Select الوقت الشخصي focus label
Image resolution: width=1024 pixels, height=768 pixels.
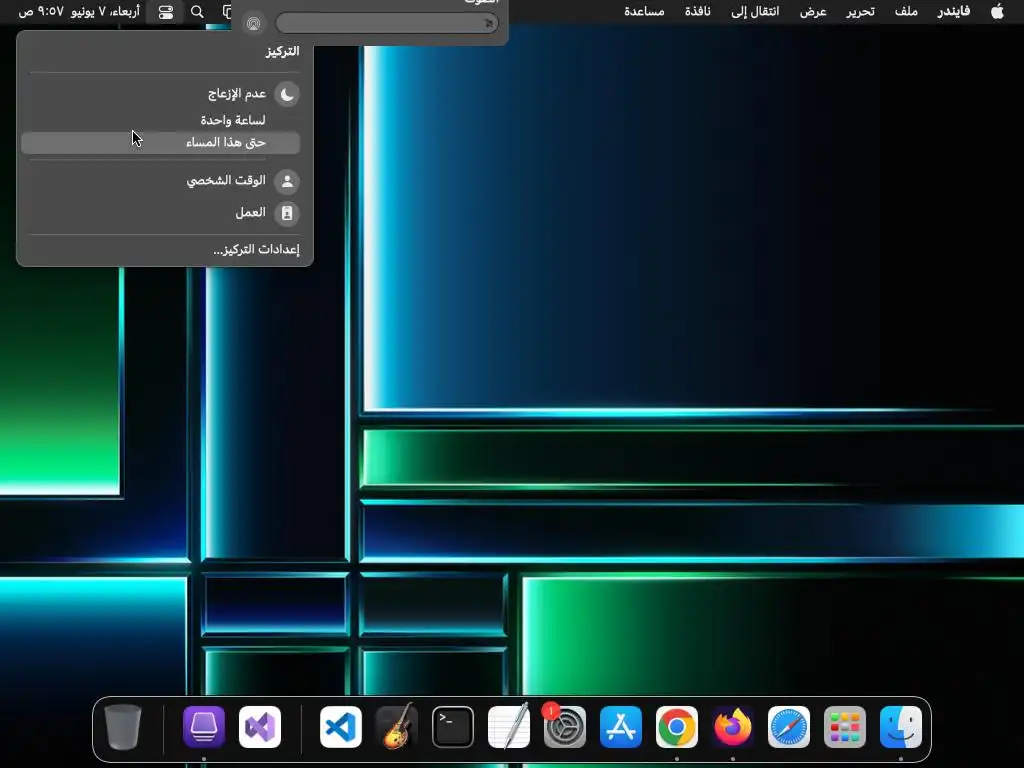pos(226,180)
